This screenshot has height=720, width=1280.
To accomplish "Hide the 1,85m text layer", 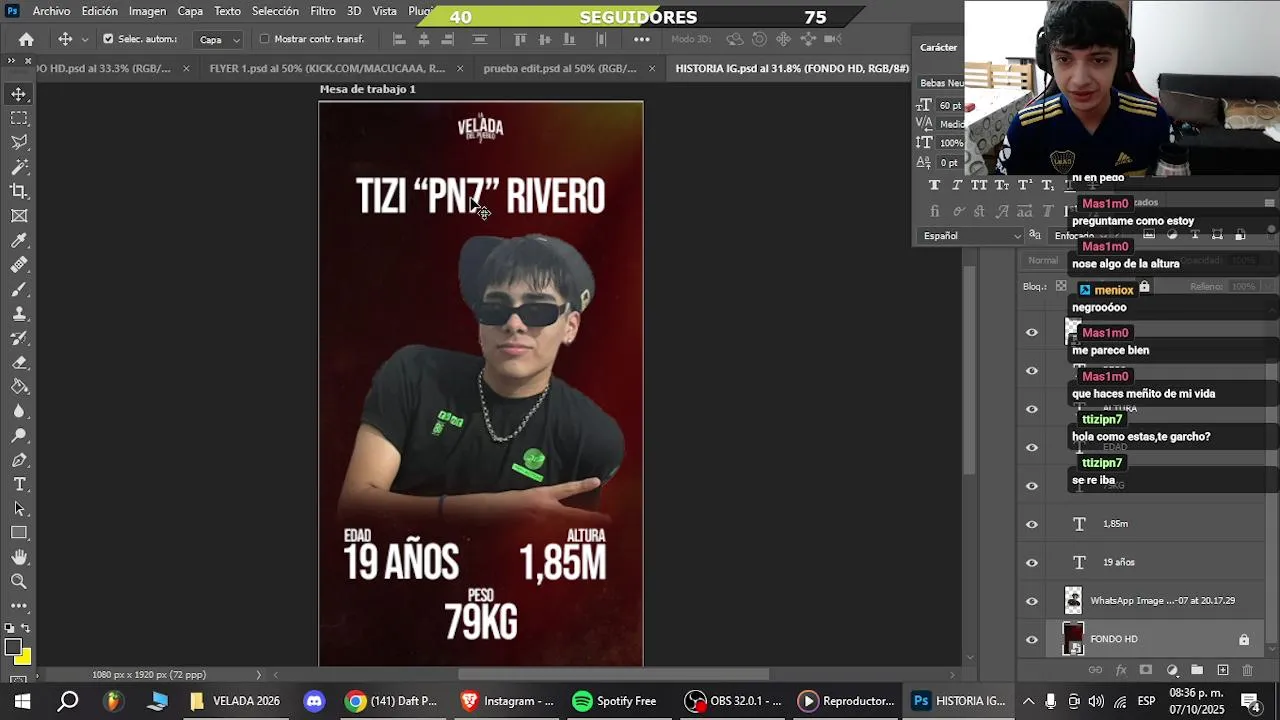I will coord(1032,524).
